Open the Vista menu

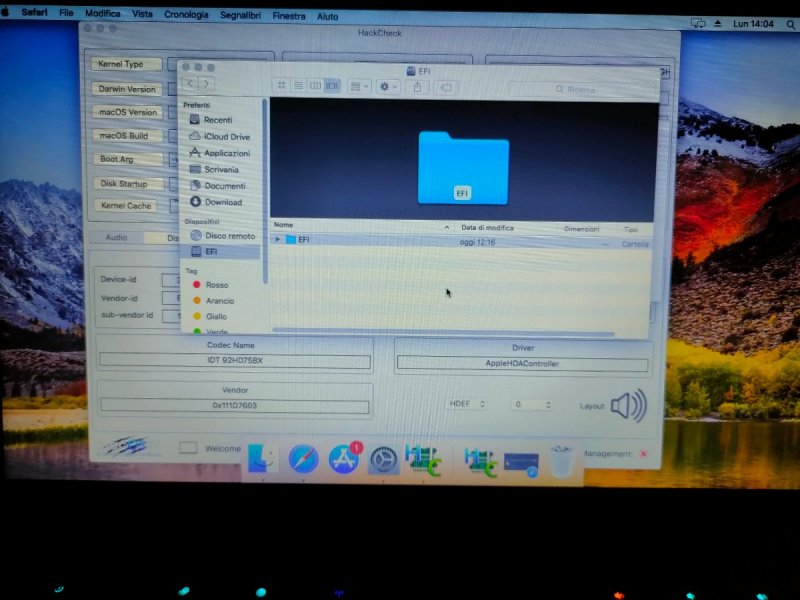coord(142,14)
